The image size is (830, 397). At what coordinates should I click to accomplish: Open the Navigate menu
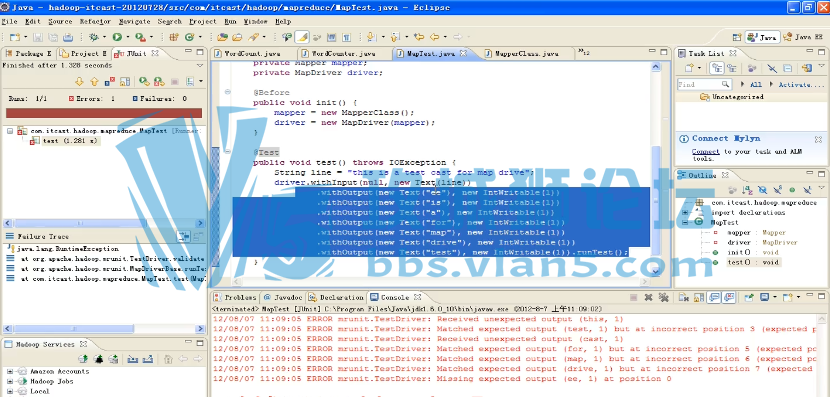pos(134,22)
